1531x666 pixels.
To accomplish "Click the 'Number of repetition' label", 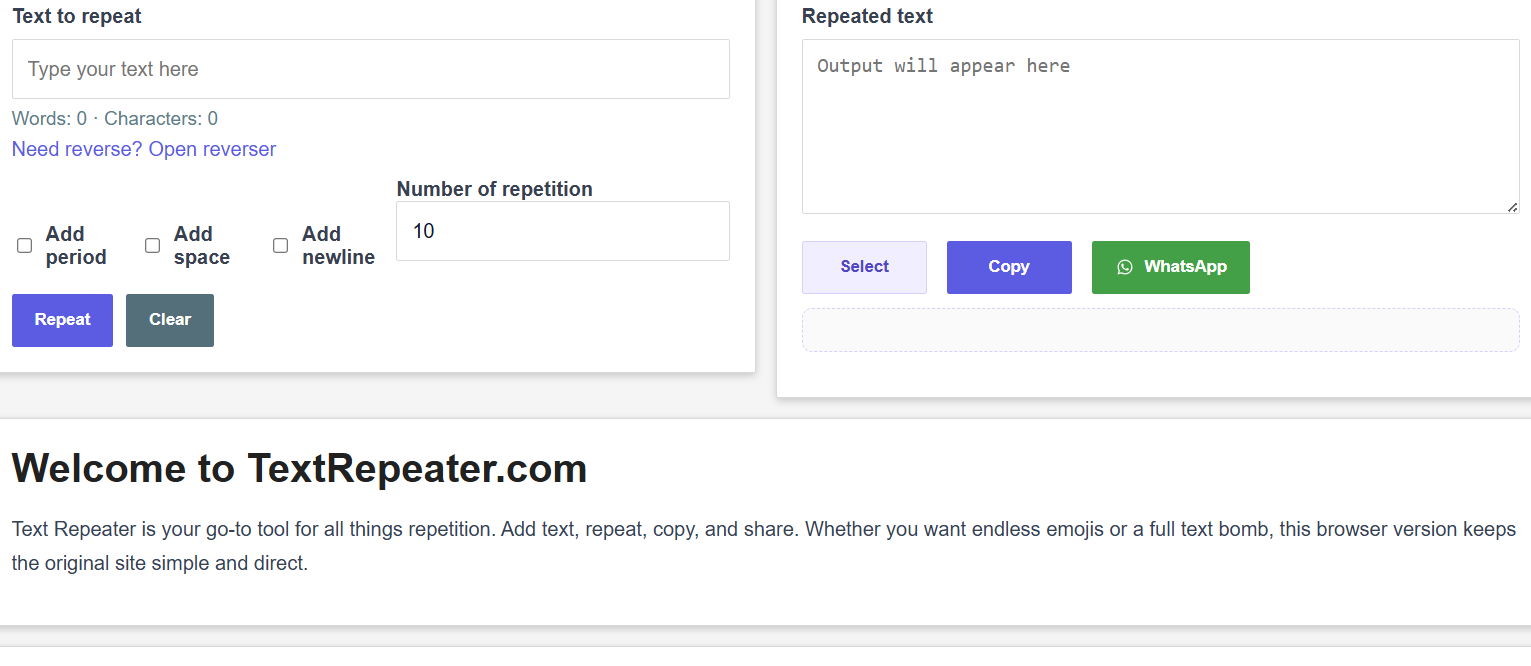I will pos(494,189).
